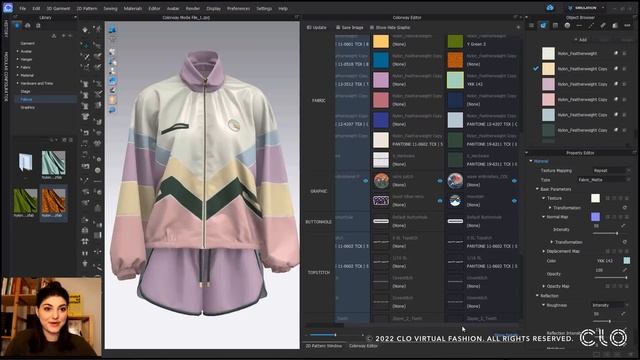Click the trash icon in Library panel
This screenshot has height=360, width=640.
[38, 25]
